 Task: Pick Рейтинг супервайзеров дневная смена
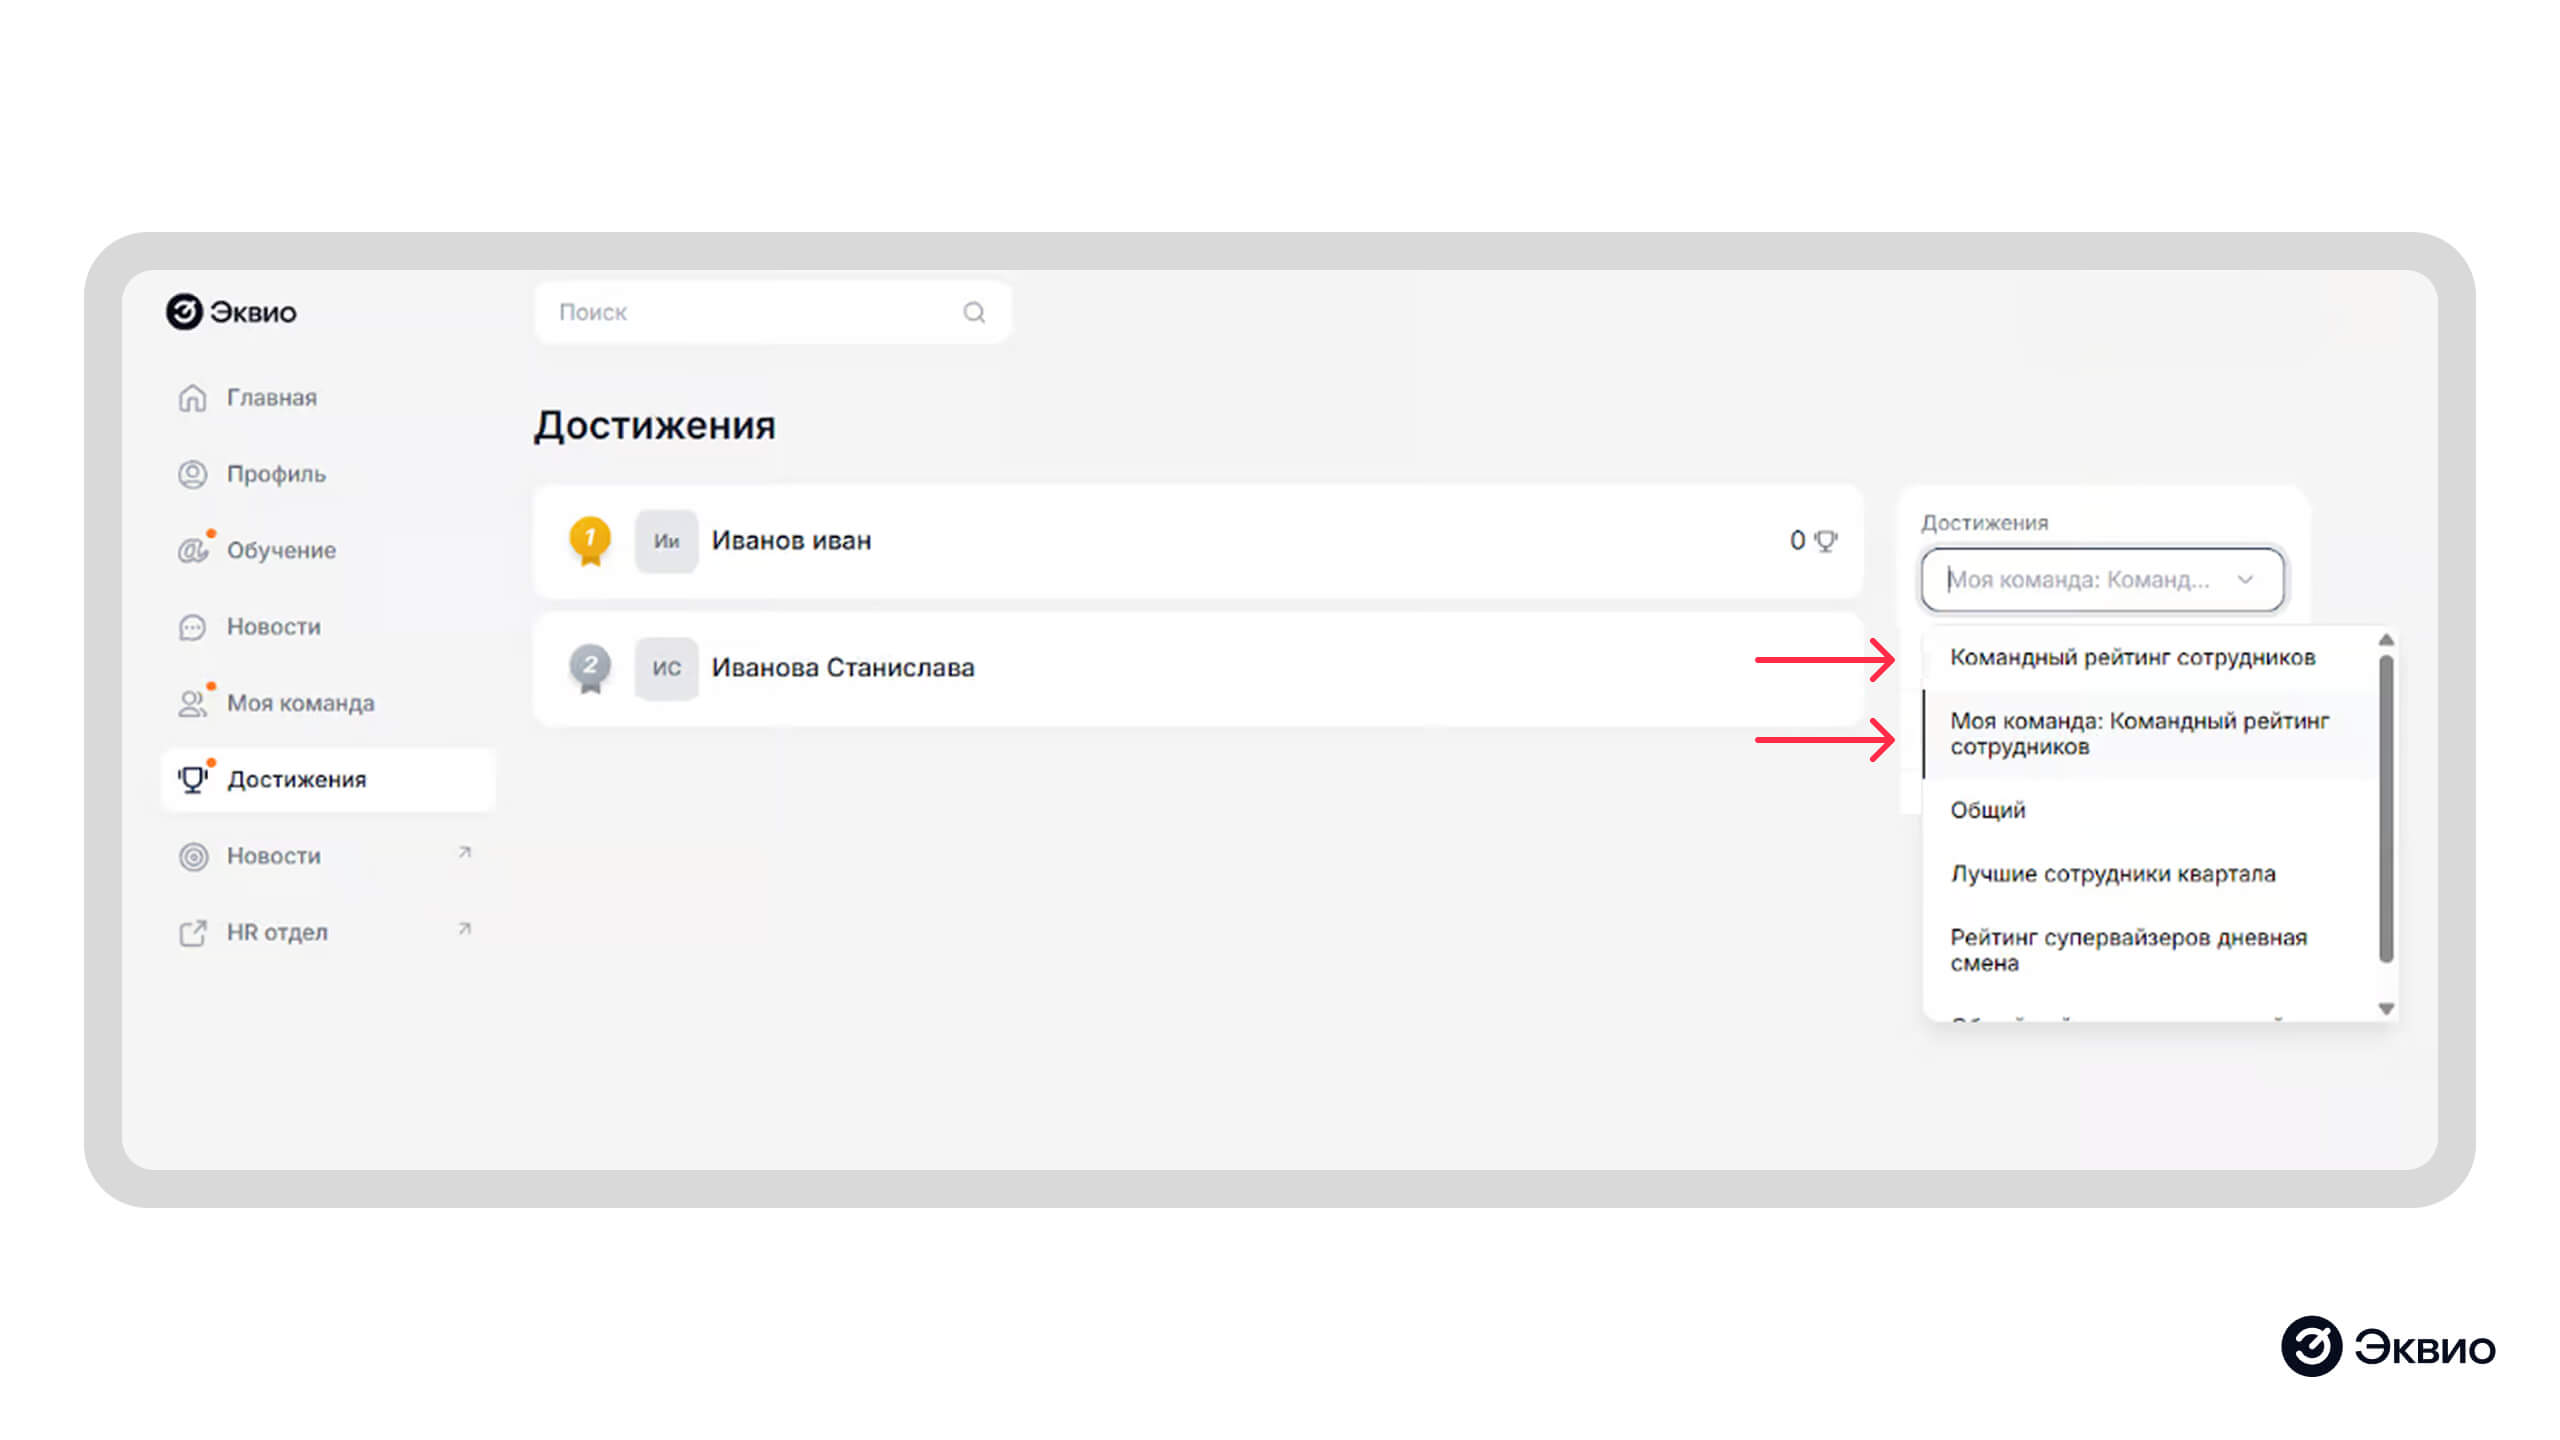tap(2128, 949)
